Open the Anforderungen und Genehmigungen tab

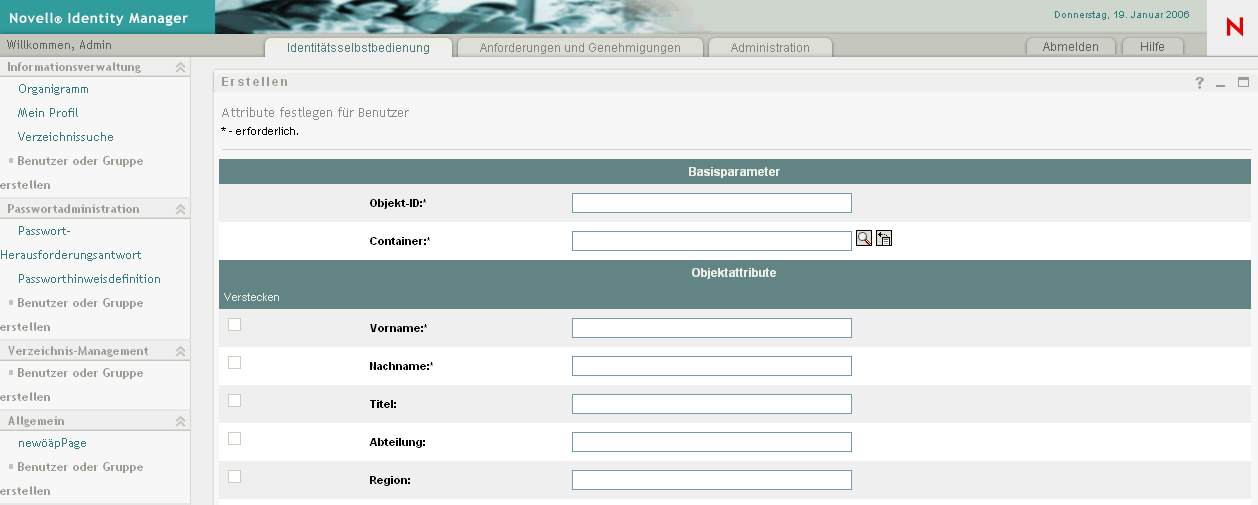[580, 47]
